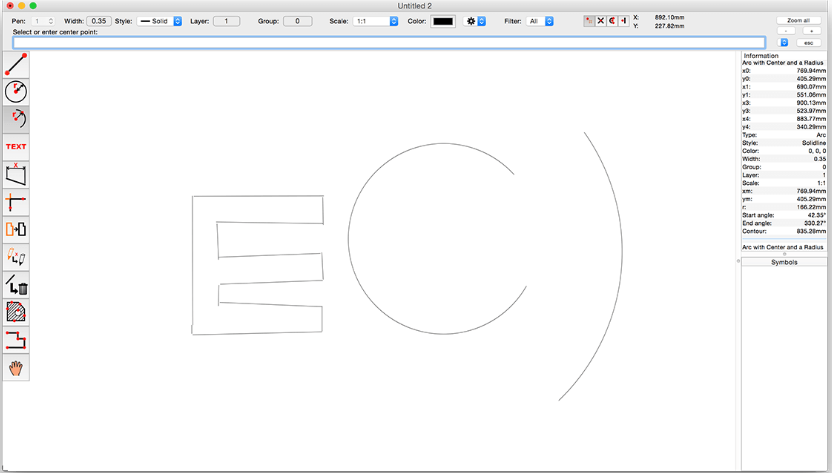This screenshot has height=473, width=832.
Task: Select the Circle tool in left toolbar
Action: click(16, 91)
